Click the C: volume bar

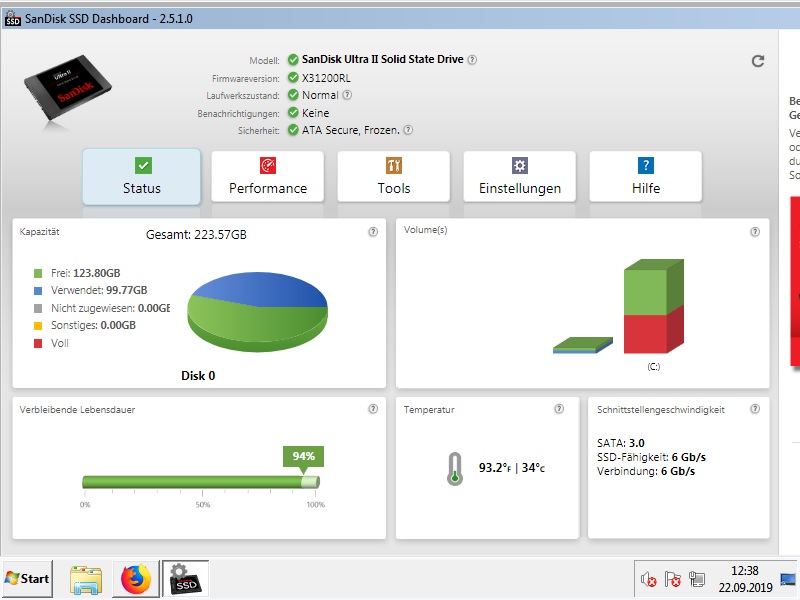click(654, 306)
